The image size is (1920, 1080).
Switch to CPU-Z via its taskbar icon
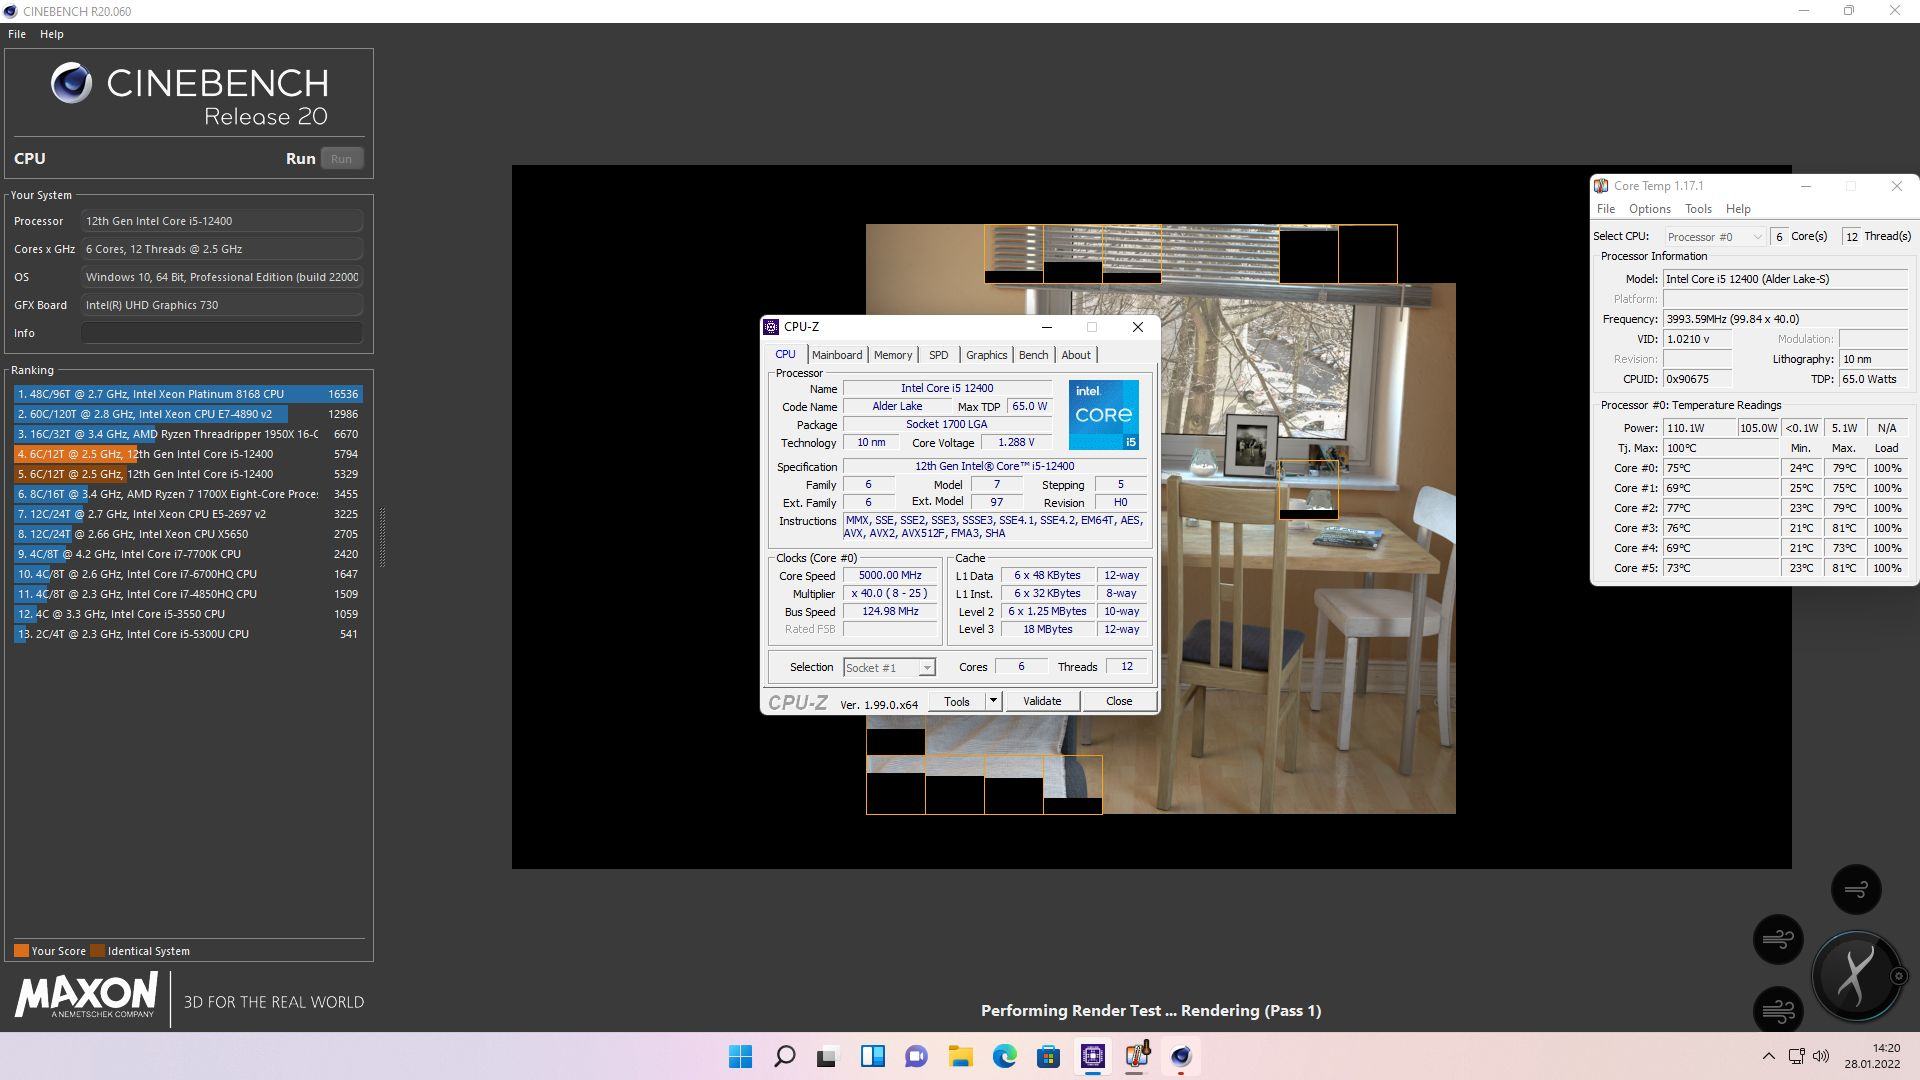click(x=1092, y=1056)
